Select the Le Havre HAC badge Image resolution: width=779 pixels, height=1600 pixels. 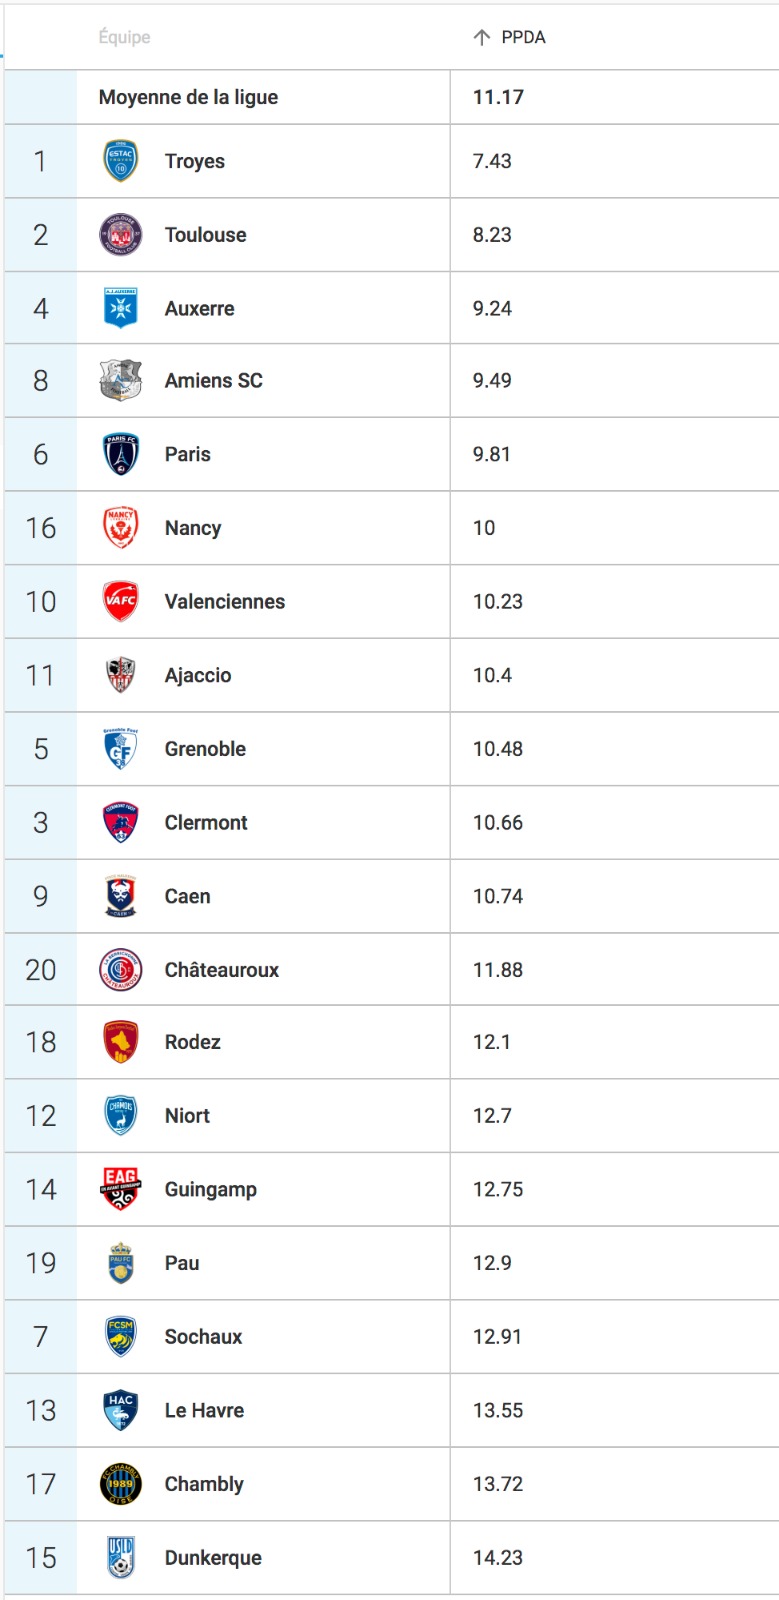point(121,1410)
